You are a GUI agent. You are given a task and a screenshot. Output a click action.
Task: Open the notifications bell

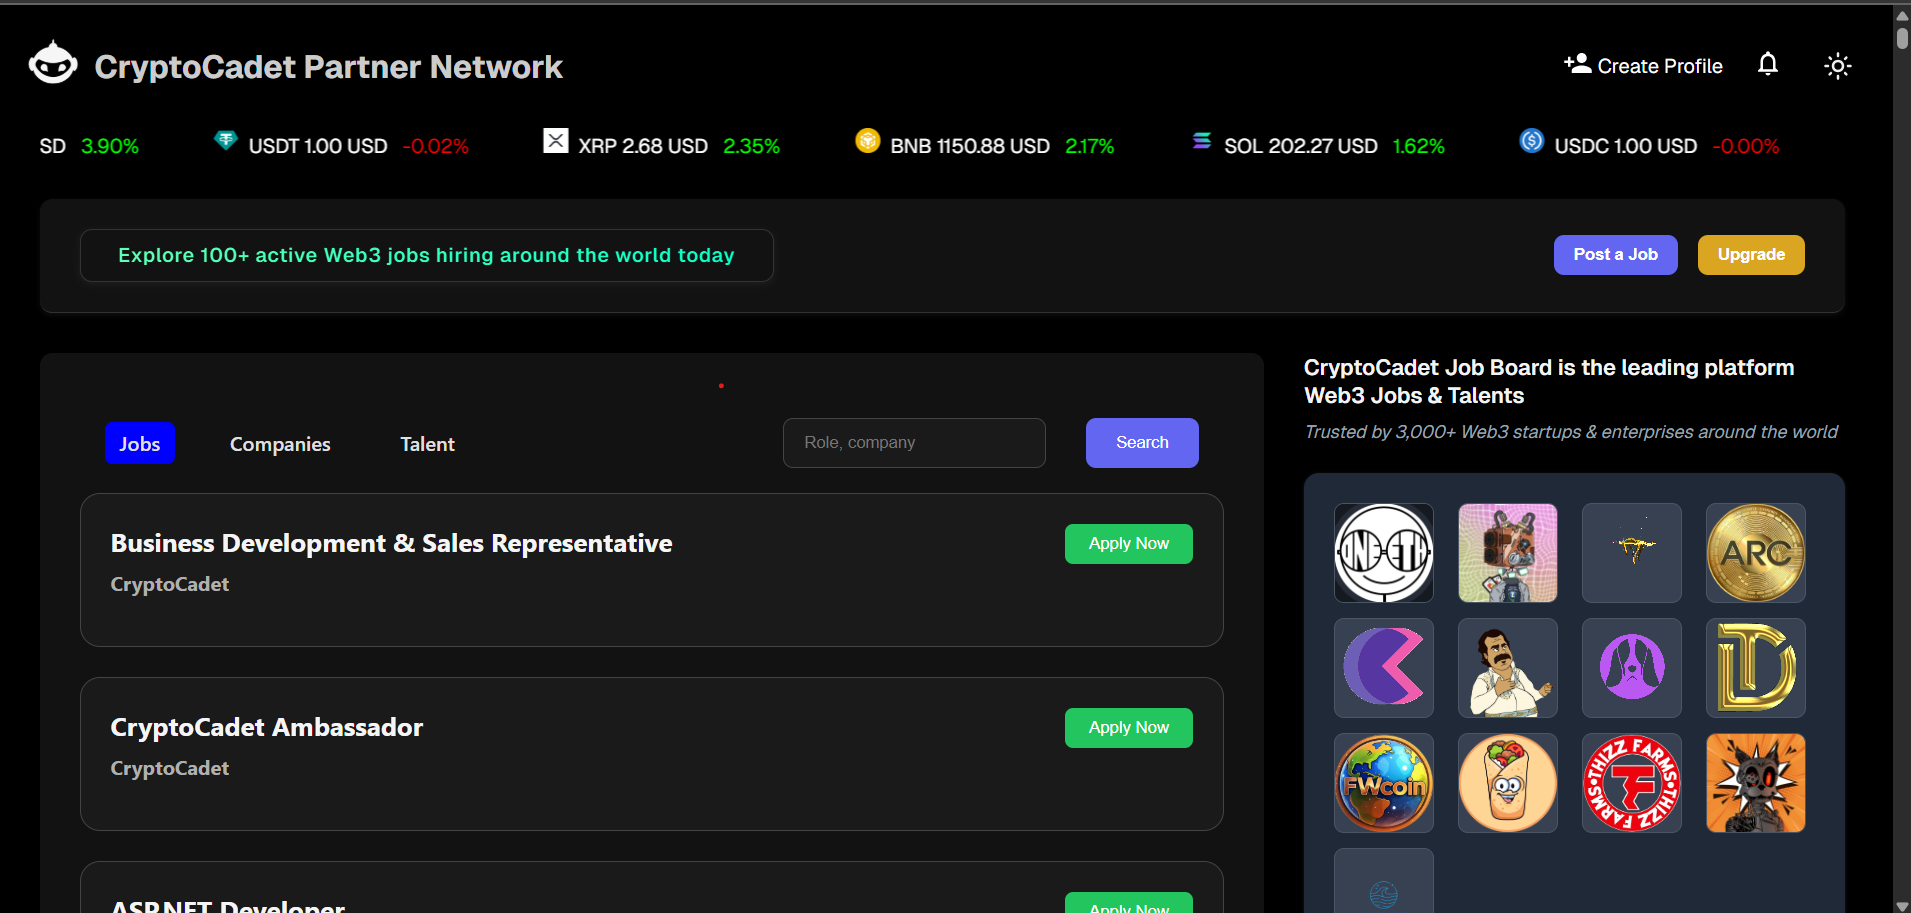pyautogui.click(x=1767, y=65)
